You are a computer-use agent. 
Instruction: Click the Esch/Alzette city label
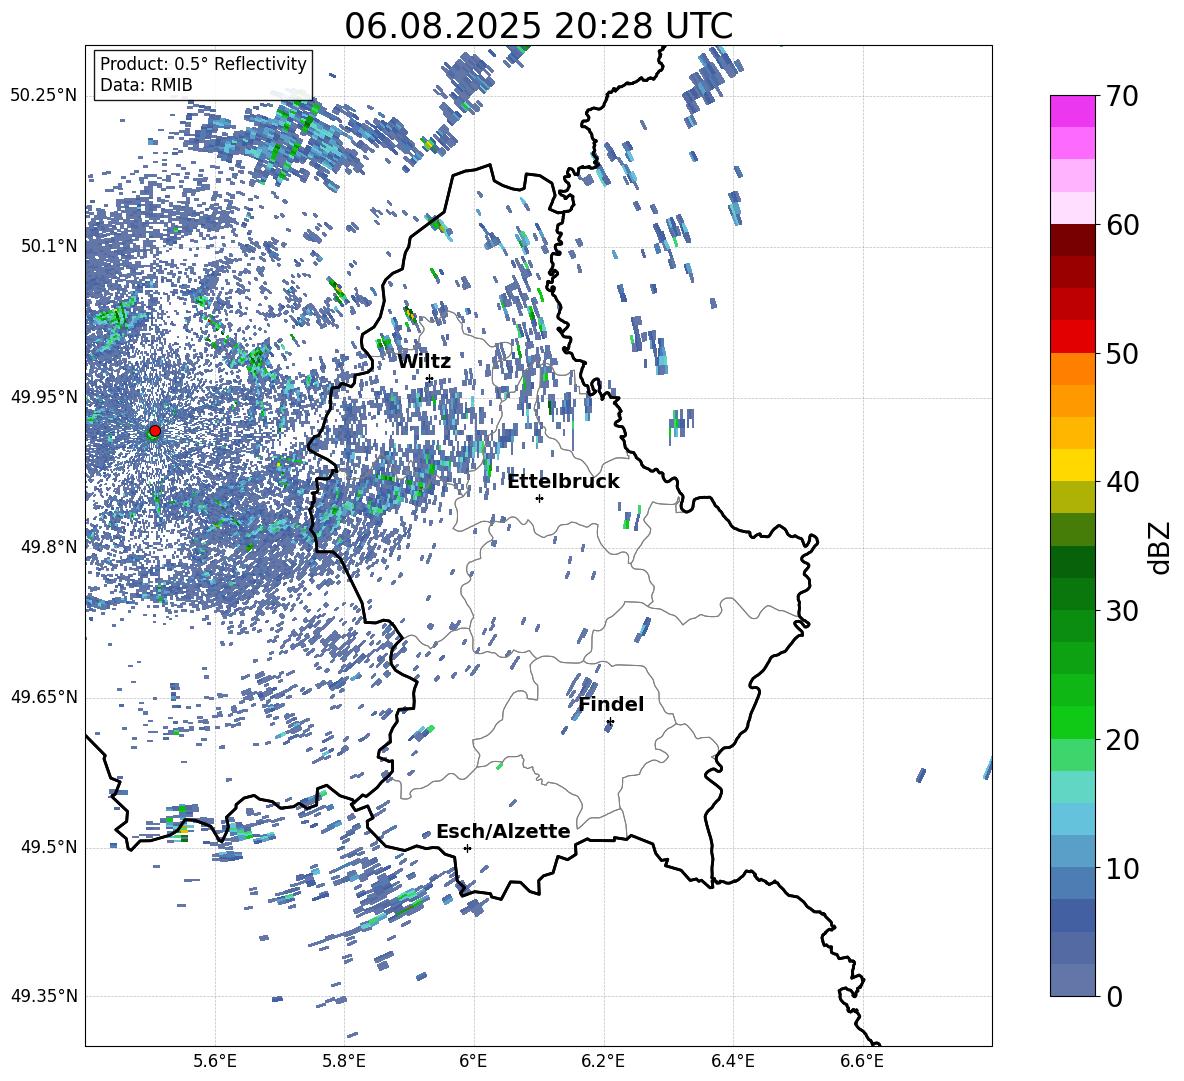[503, 832]
